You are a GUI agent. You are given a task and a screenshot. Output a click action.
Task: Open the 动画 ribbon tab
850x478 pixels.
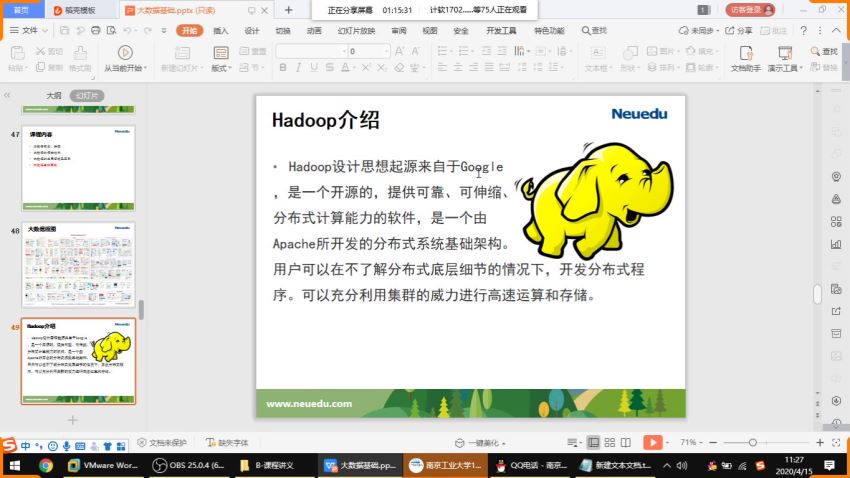[x=314, y=30]
